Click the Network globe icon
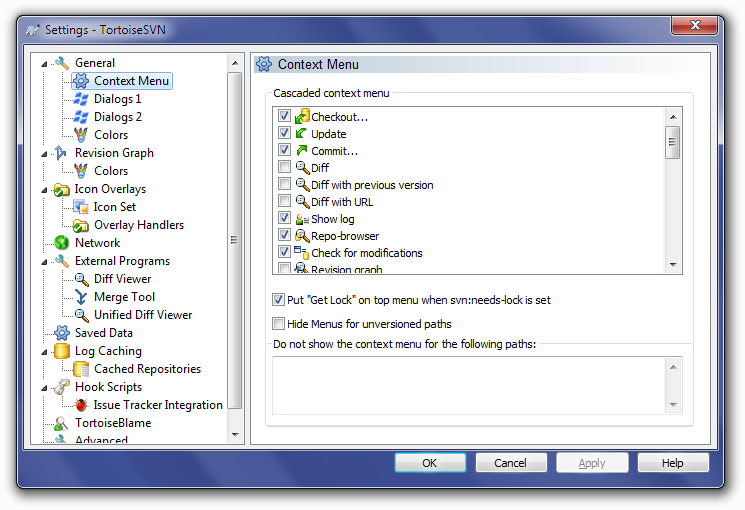 pyautogui.click(x=62, y=243)
